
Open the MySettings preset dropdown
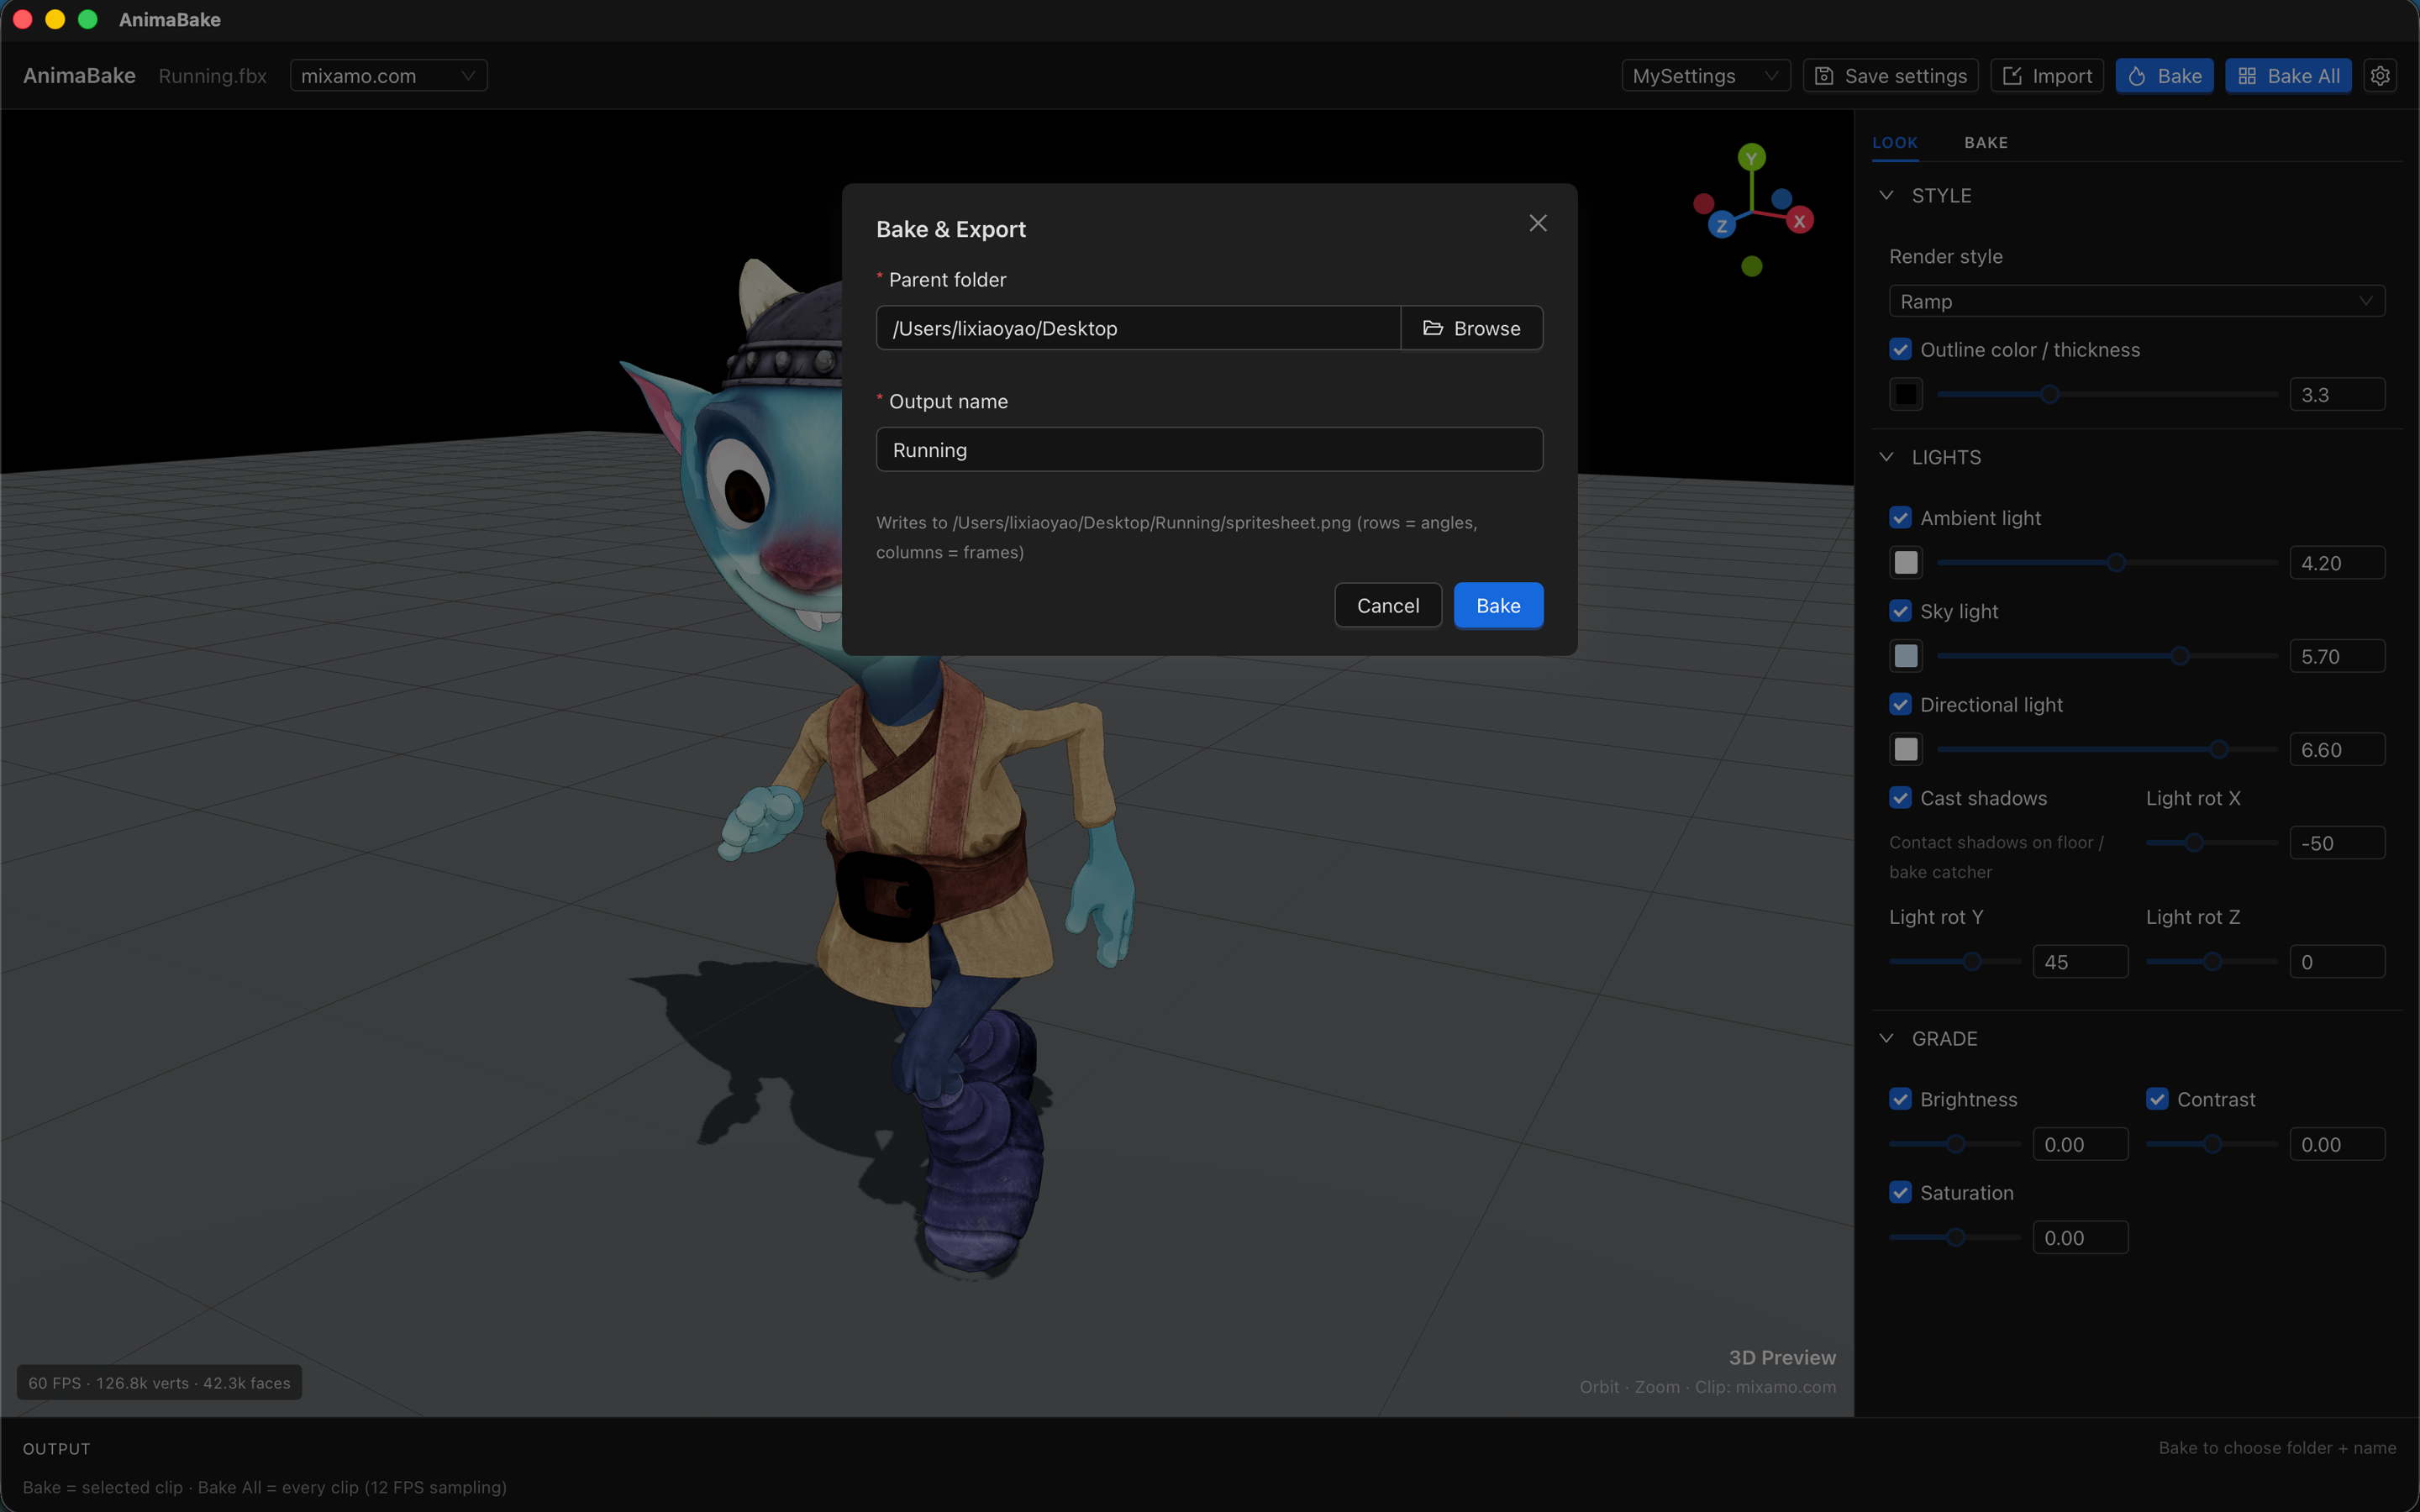coord(1705,76)
